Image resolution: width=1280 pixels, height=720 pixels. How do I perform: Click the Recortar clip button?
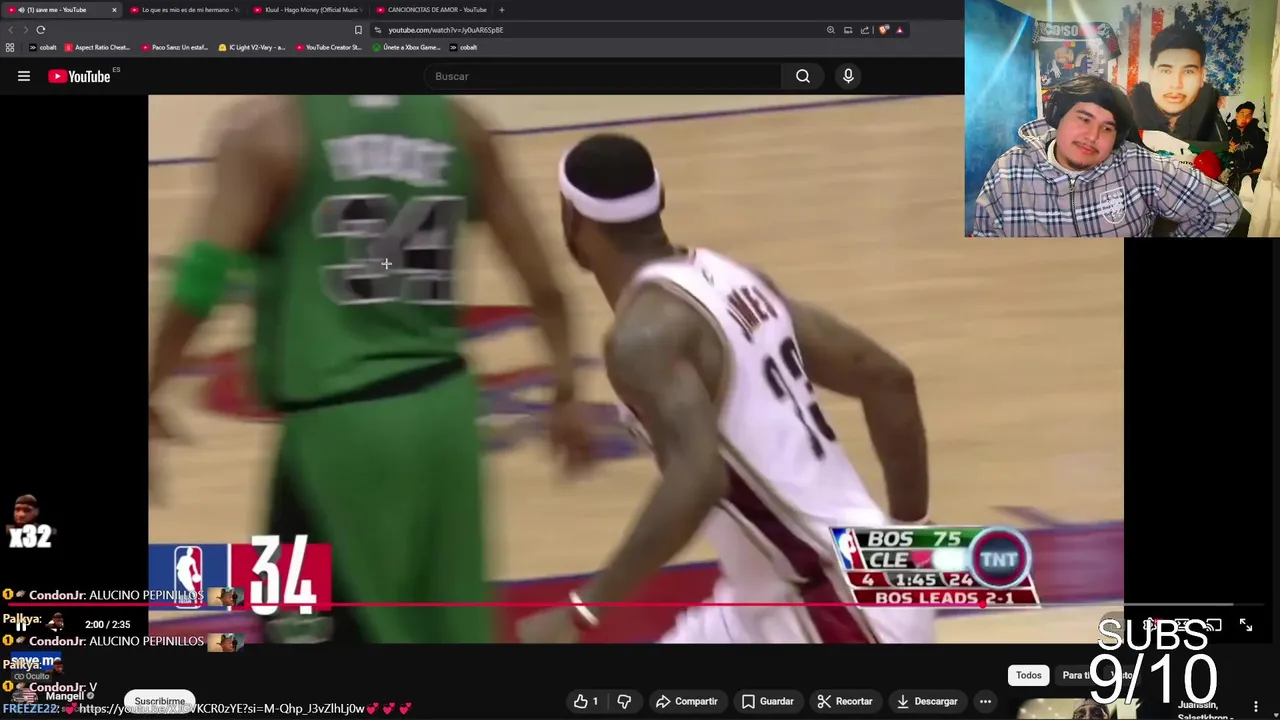tap(845, 701)
